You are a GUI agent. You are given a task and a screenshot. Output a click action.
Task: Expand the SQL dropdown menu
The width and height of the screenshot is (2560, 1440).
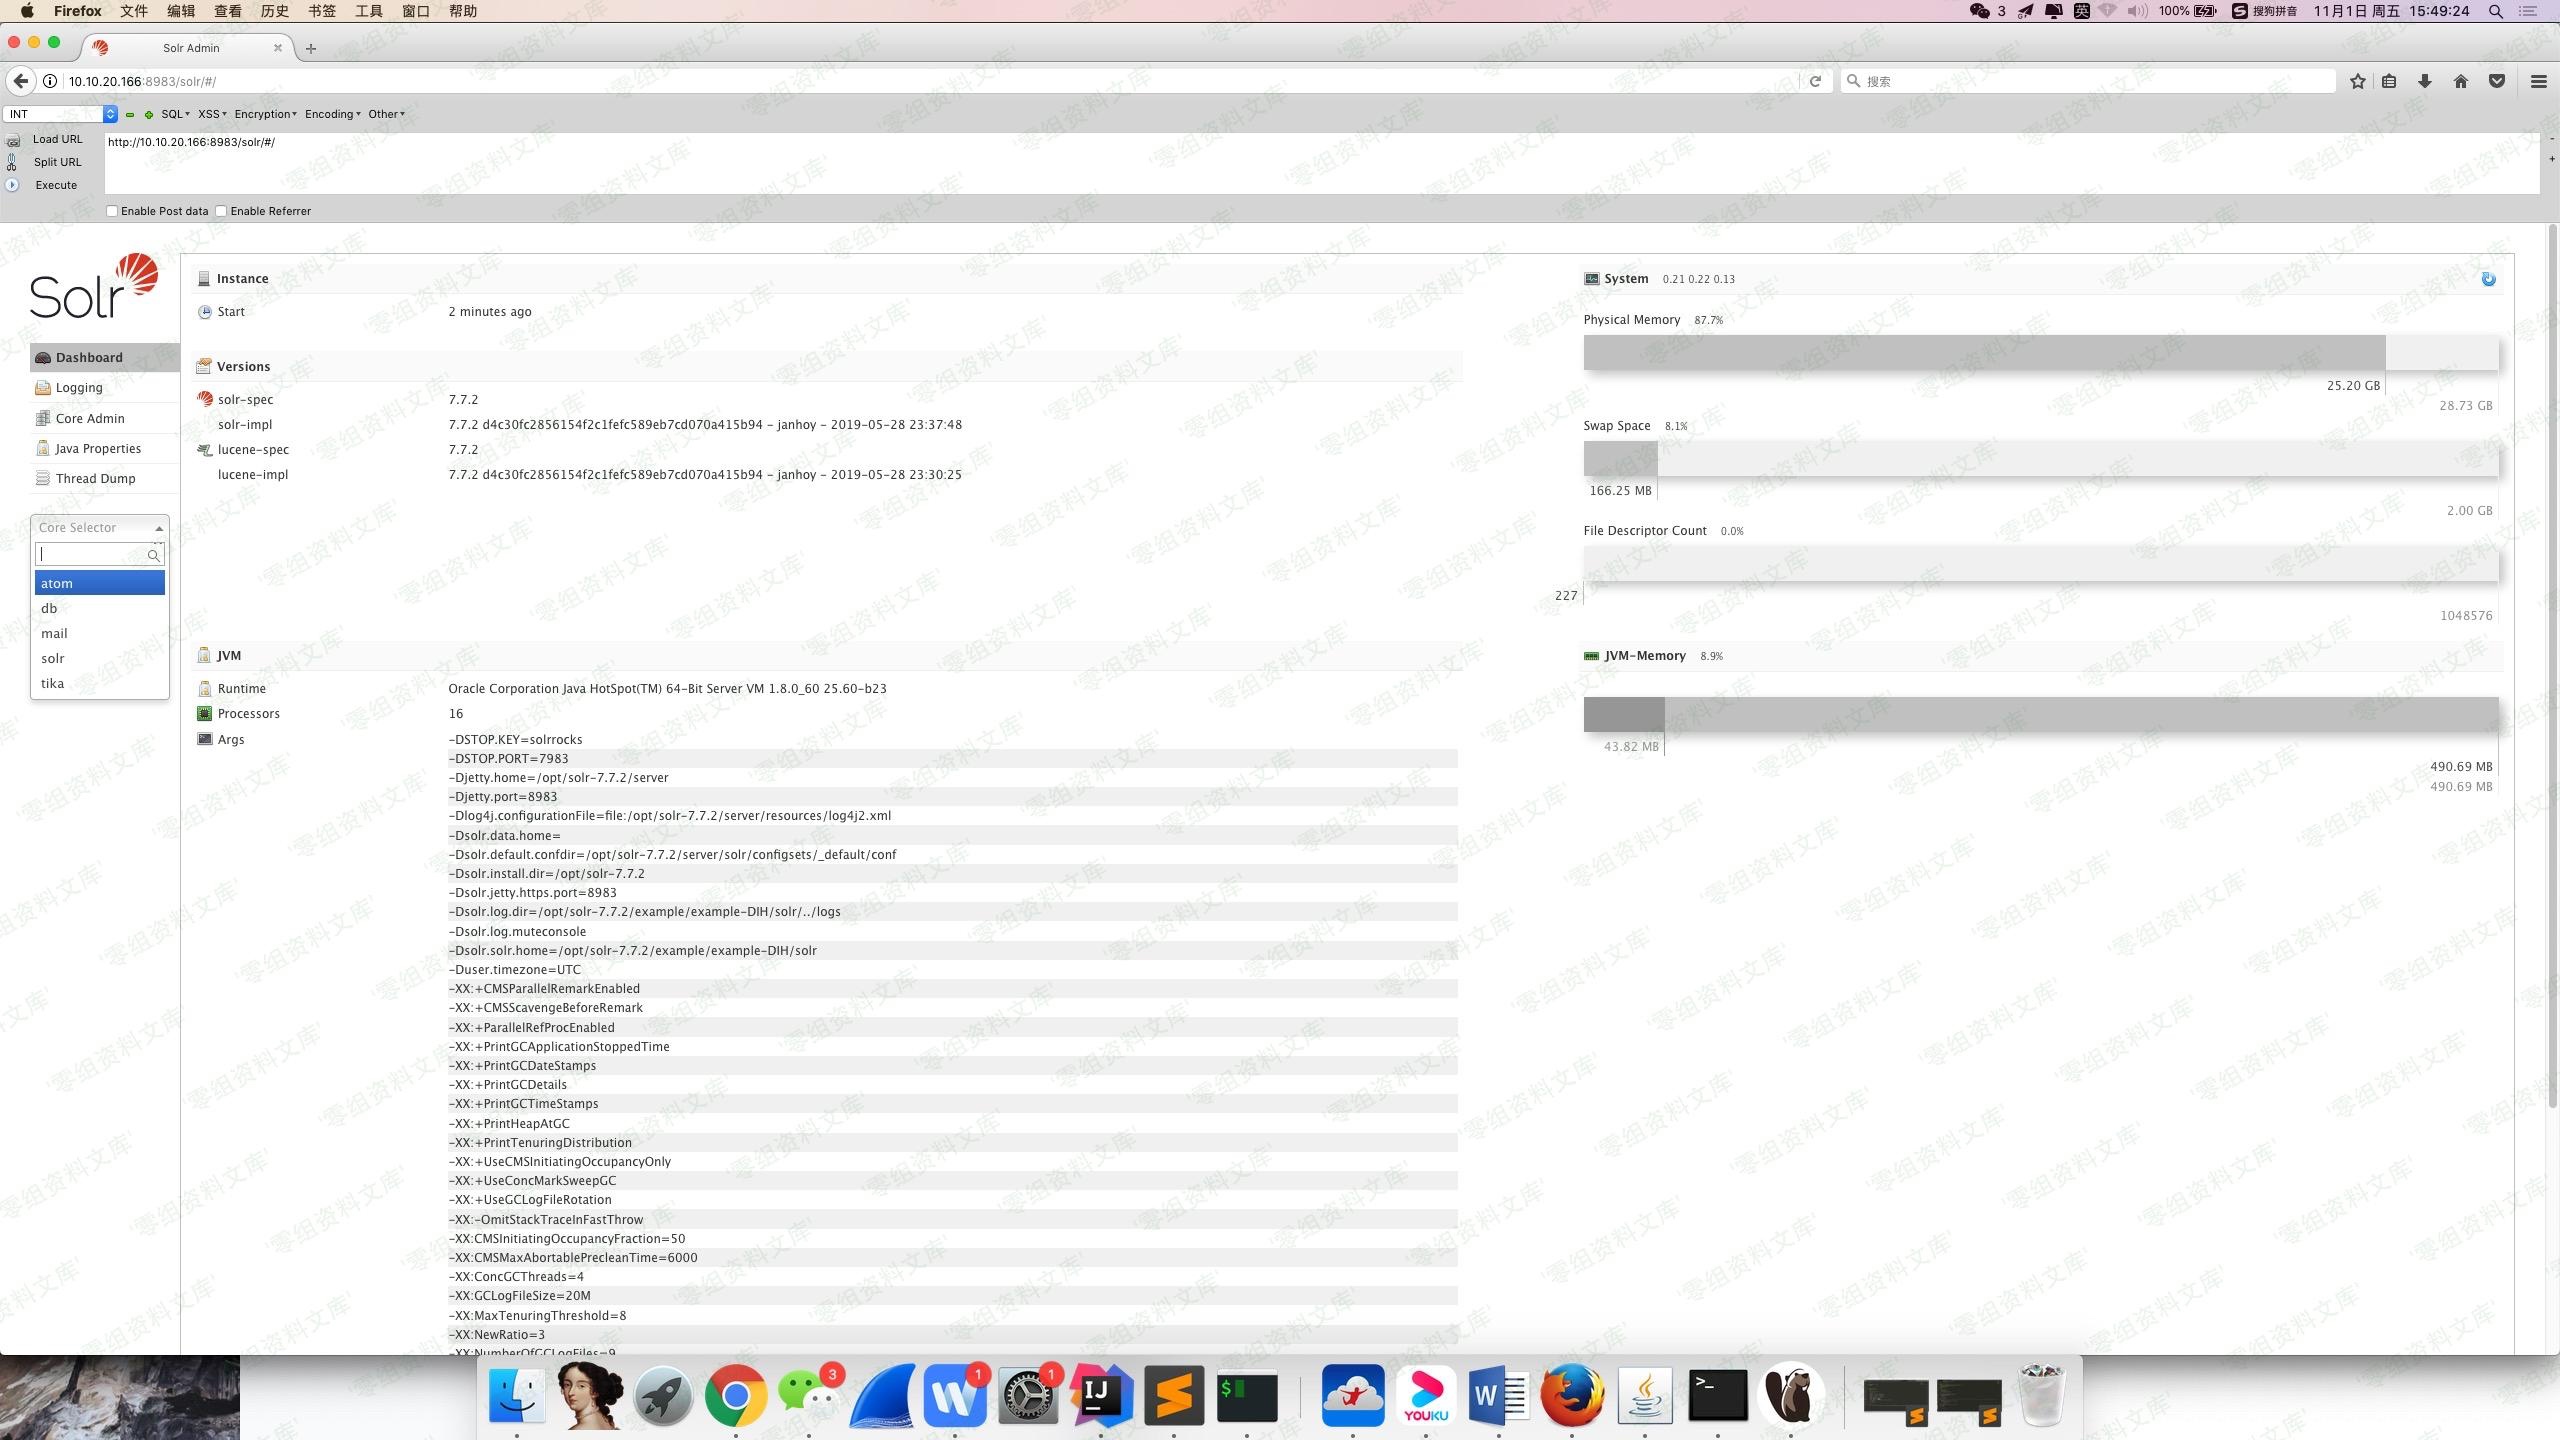click(175, 114)
